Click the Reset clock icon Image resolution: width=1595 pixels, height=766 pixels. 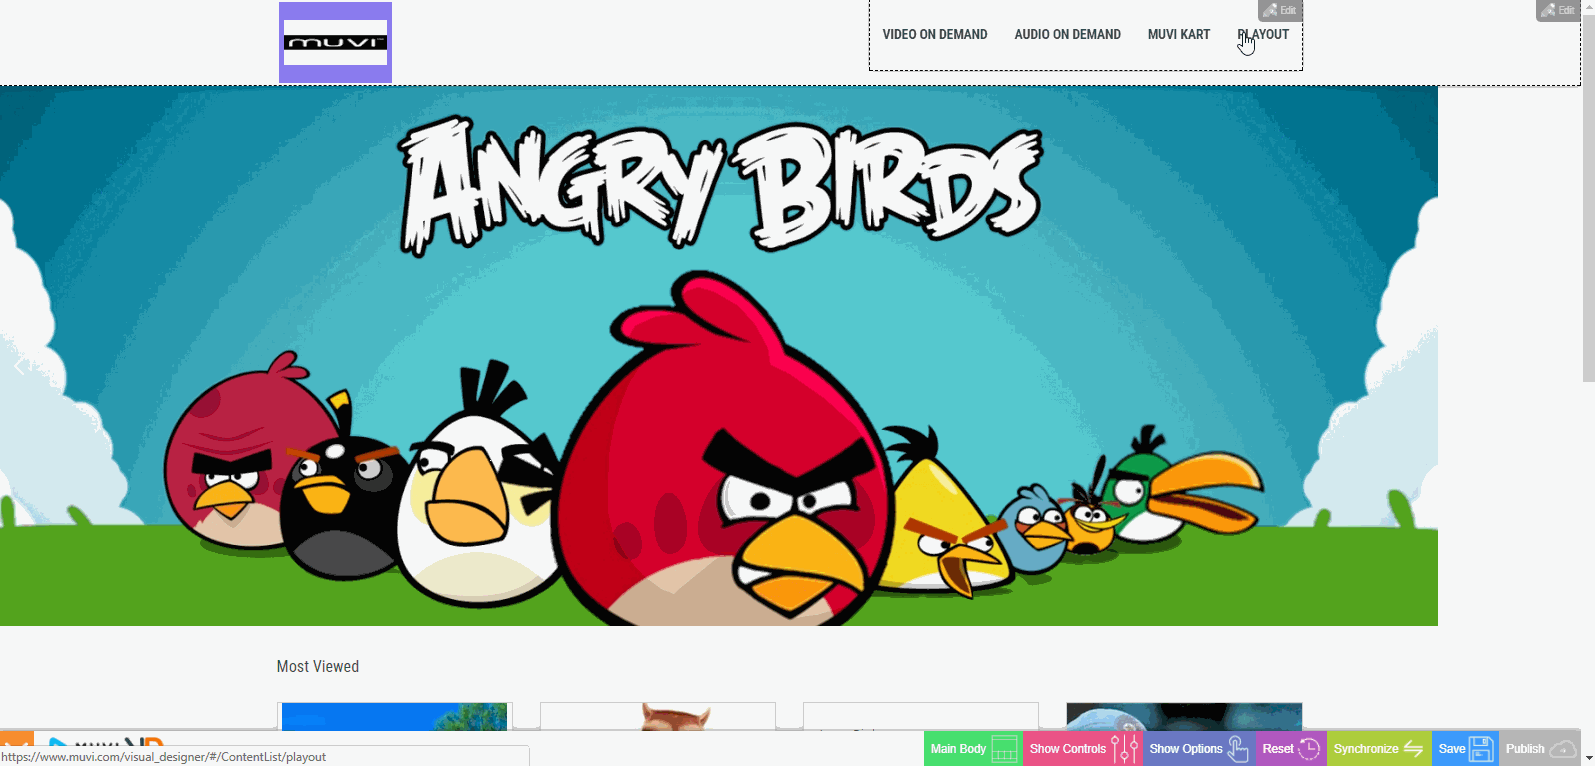(x=1309, y=748)
